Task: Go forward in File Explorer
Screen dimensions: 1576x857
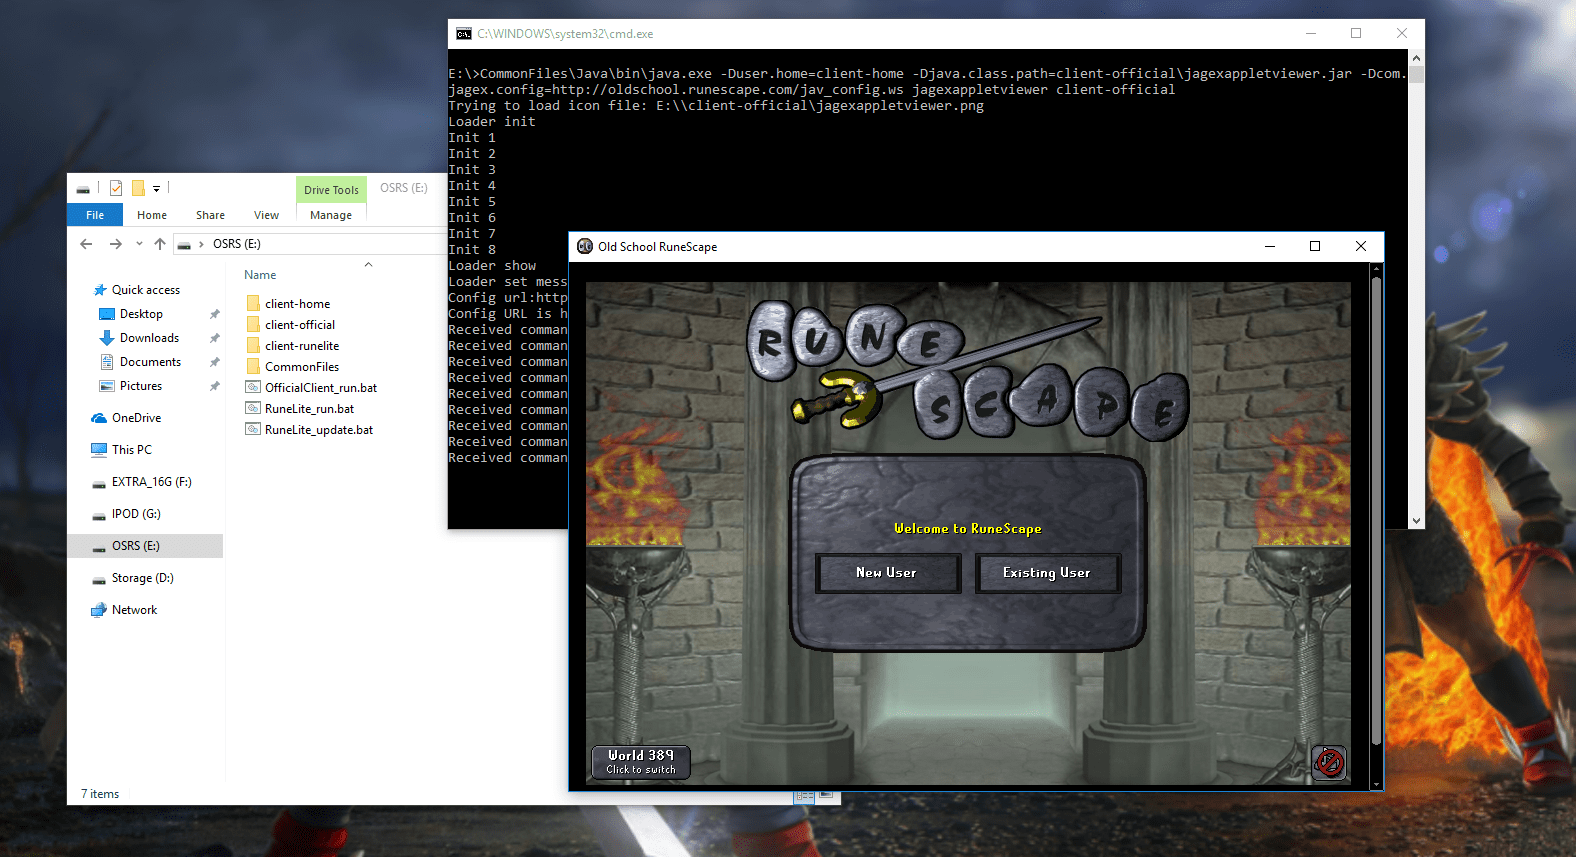Action: point(116,244)
